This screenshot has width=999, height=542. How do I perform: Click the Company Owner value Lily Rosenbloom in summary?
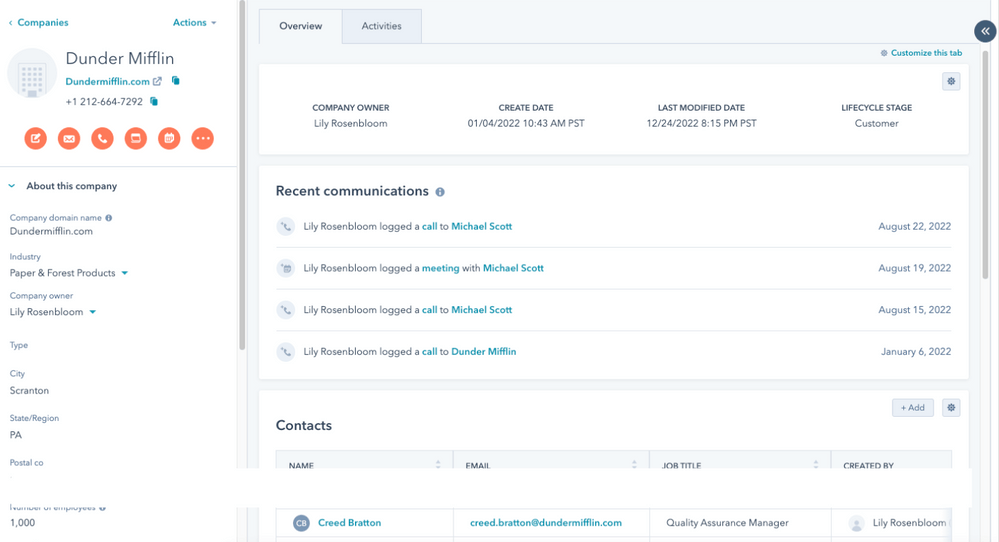350,124
